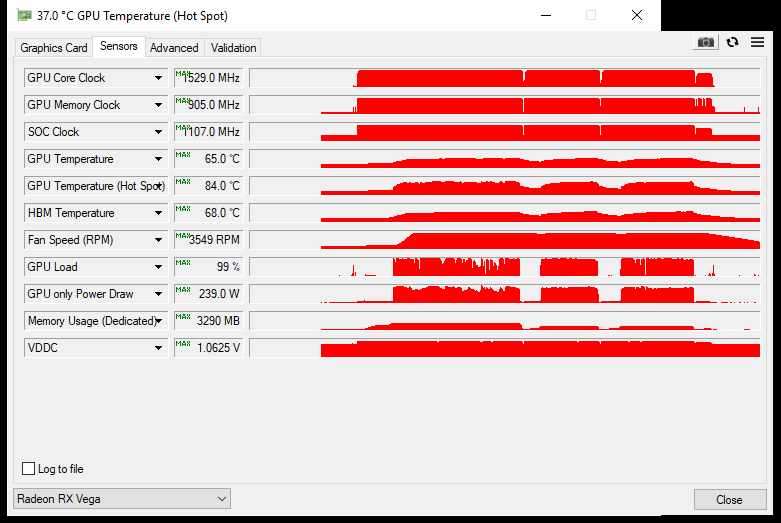
Task: Click the 68.0 °C HBM temperature value
Action: [x=209, y=213]
